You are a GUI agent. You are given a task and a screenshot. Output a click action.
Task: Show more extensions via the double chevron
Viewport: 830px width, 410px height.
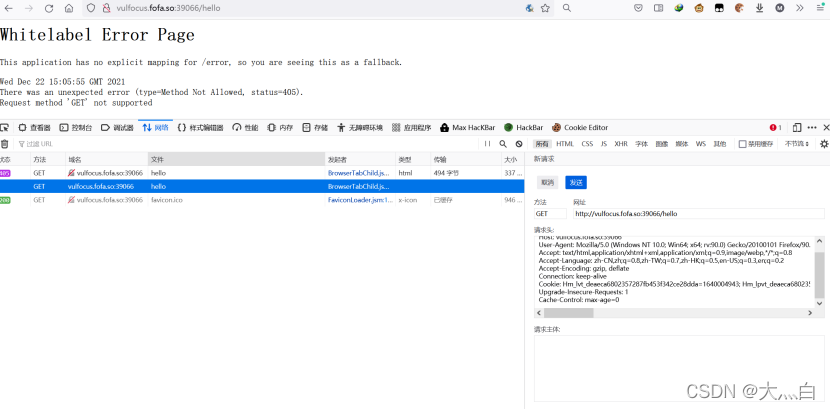(x=799, y=8)
